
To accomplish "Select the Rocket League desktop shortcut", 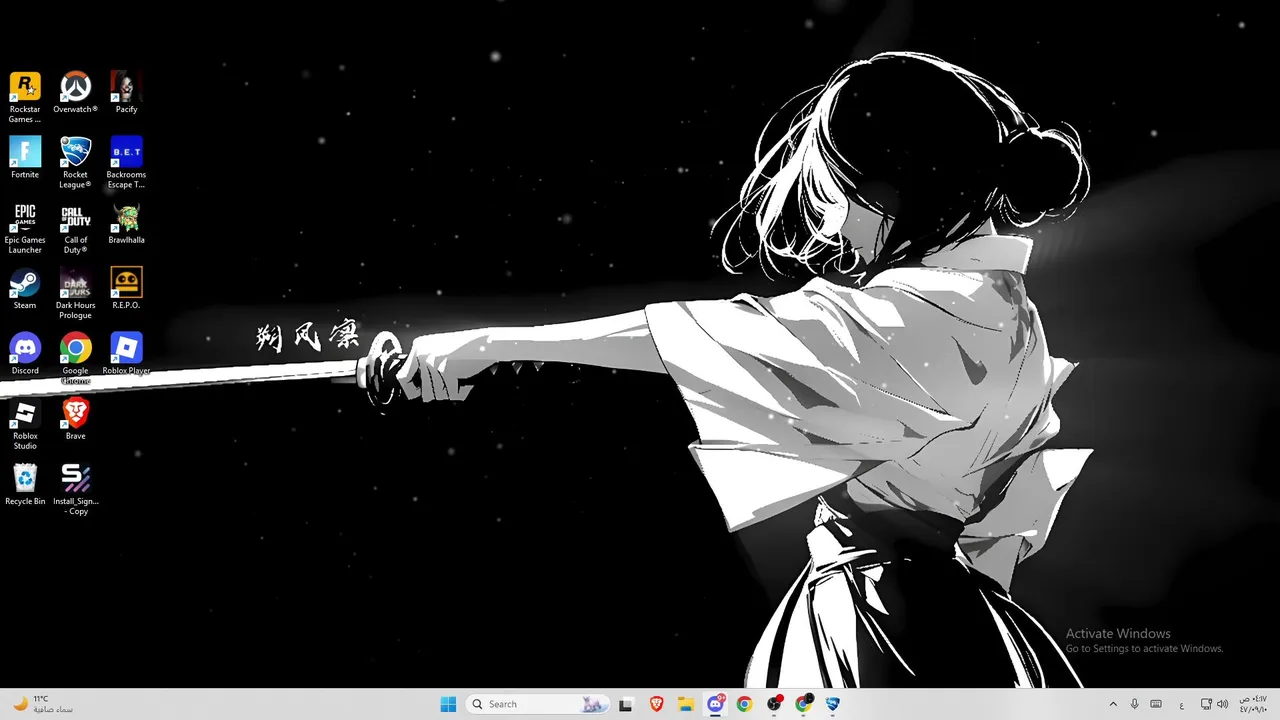I will point(76,162).
